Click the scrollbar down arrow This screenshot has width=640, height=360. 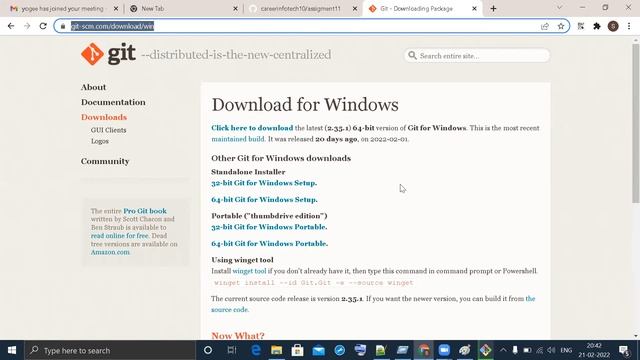636,336
